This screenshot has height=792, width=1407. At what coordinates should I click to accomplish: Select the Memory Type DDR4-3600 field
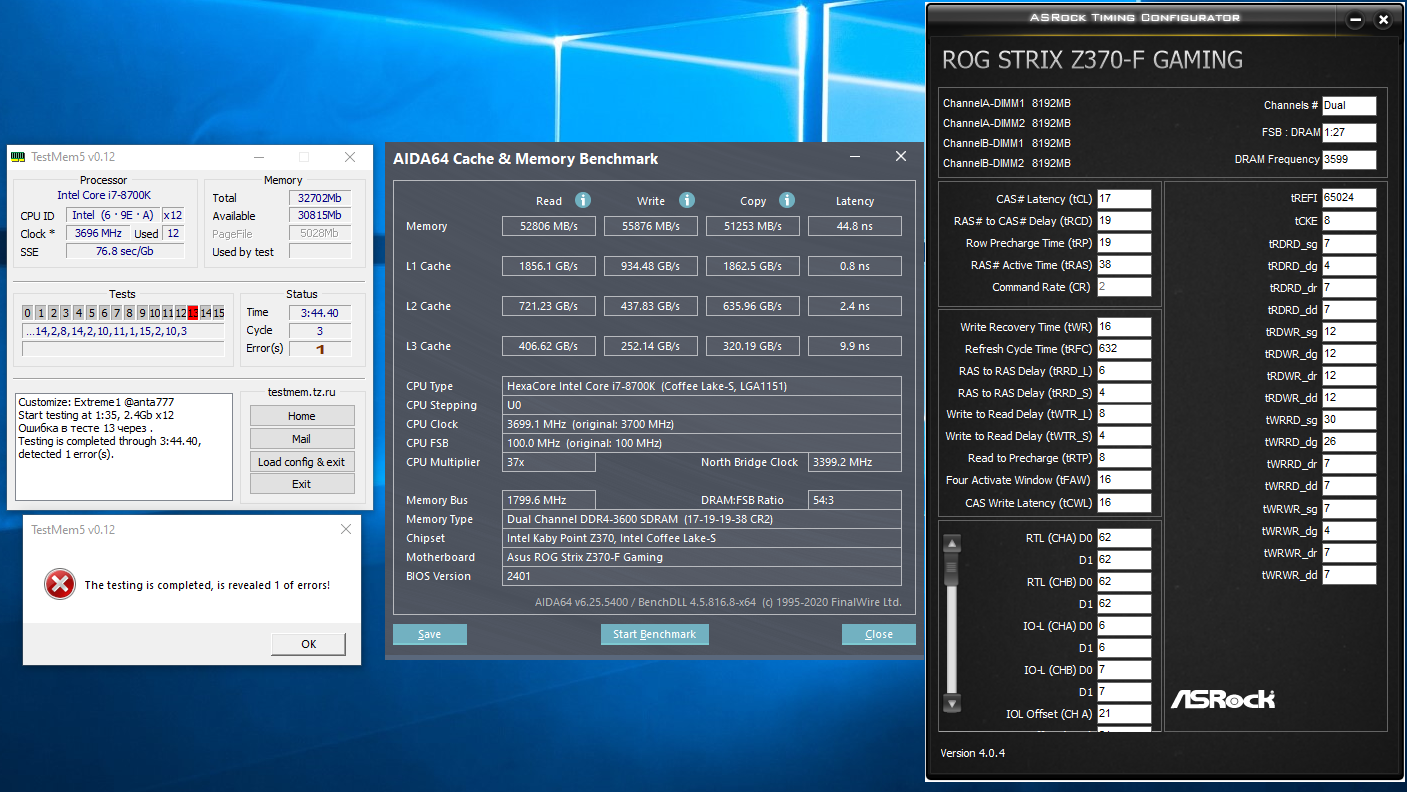pyautogui.click(x=702, y=519)
